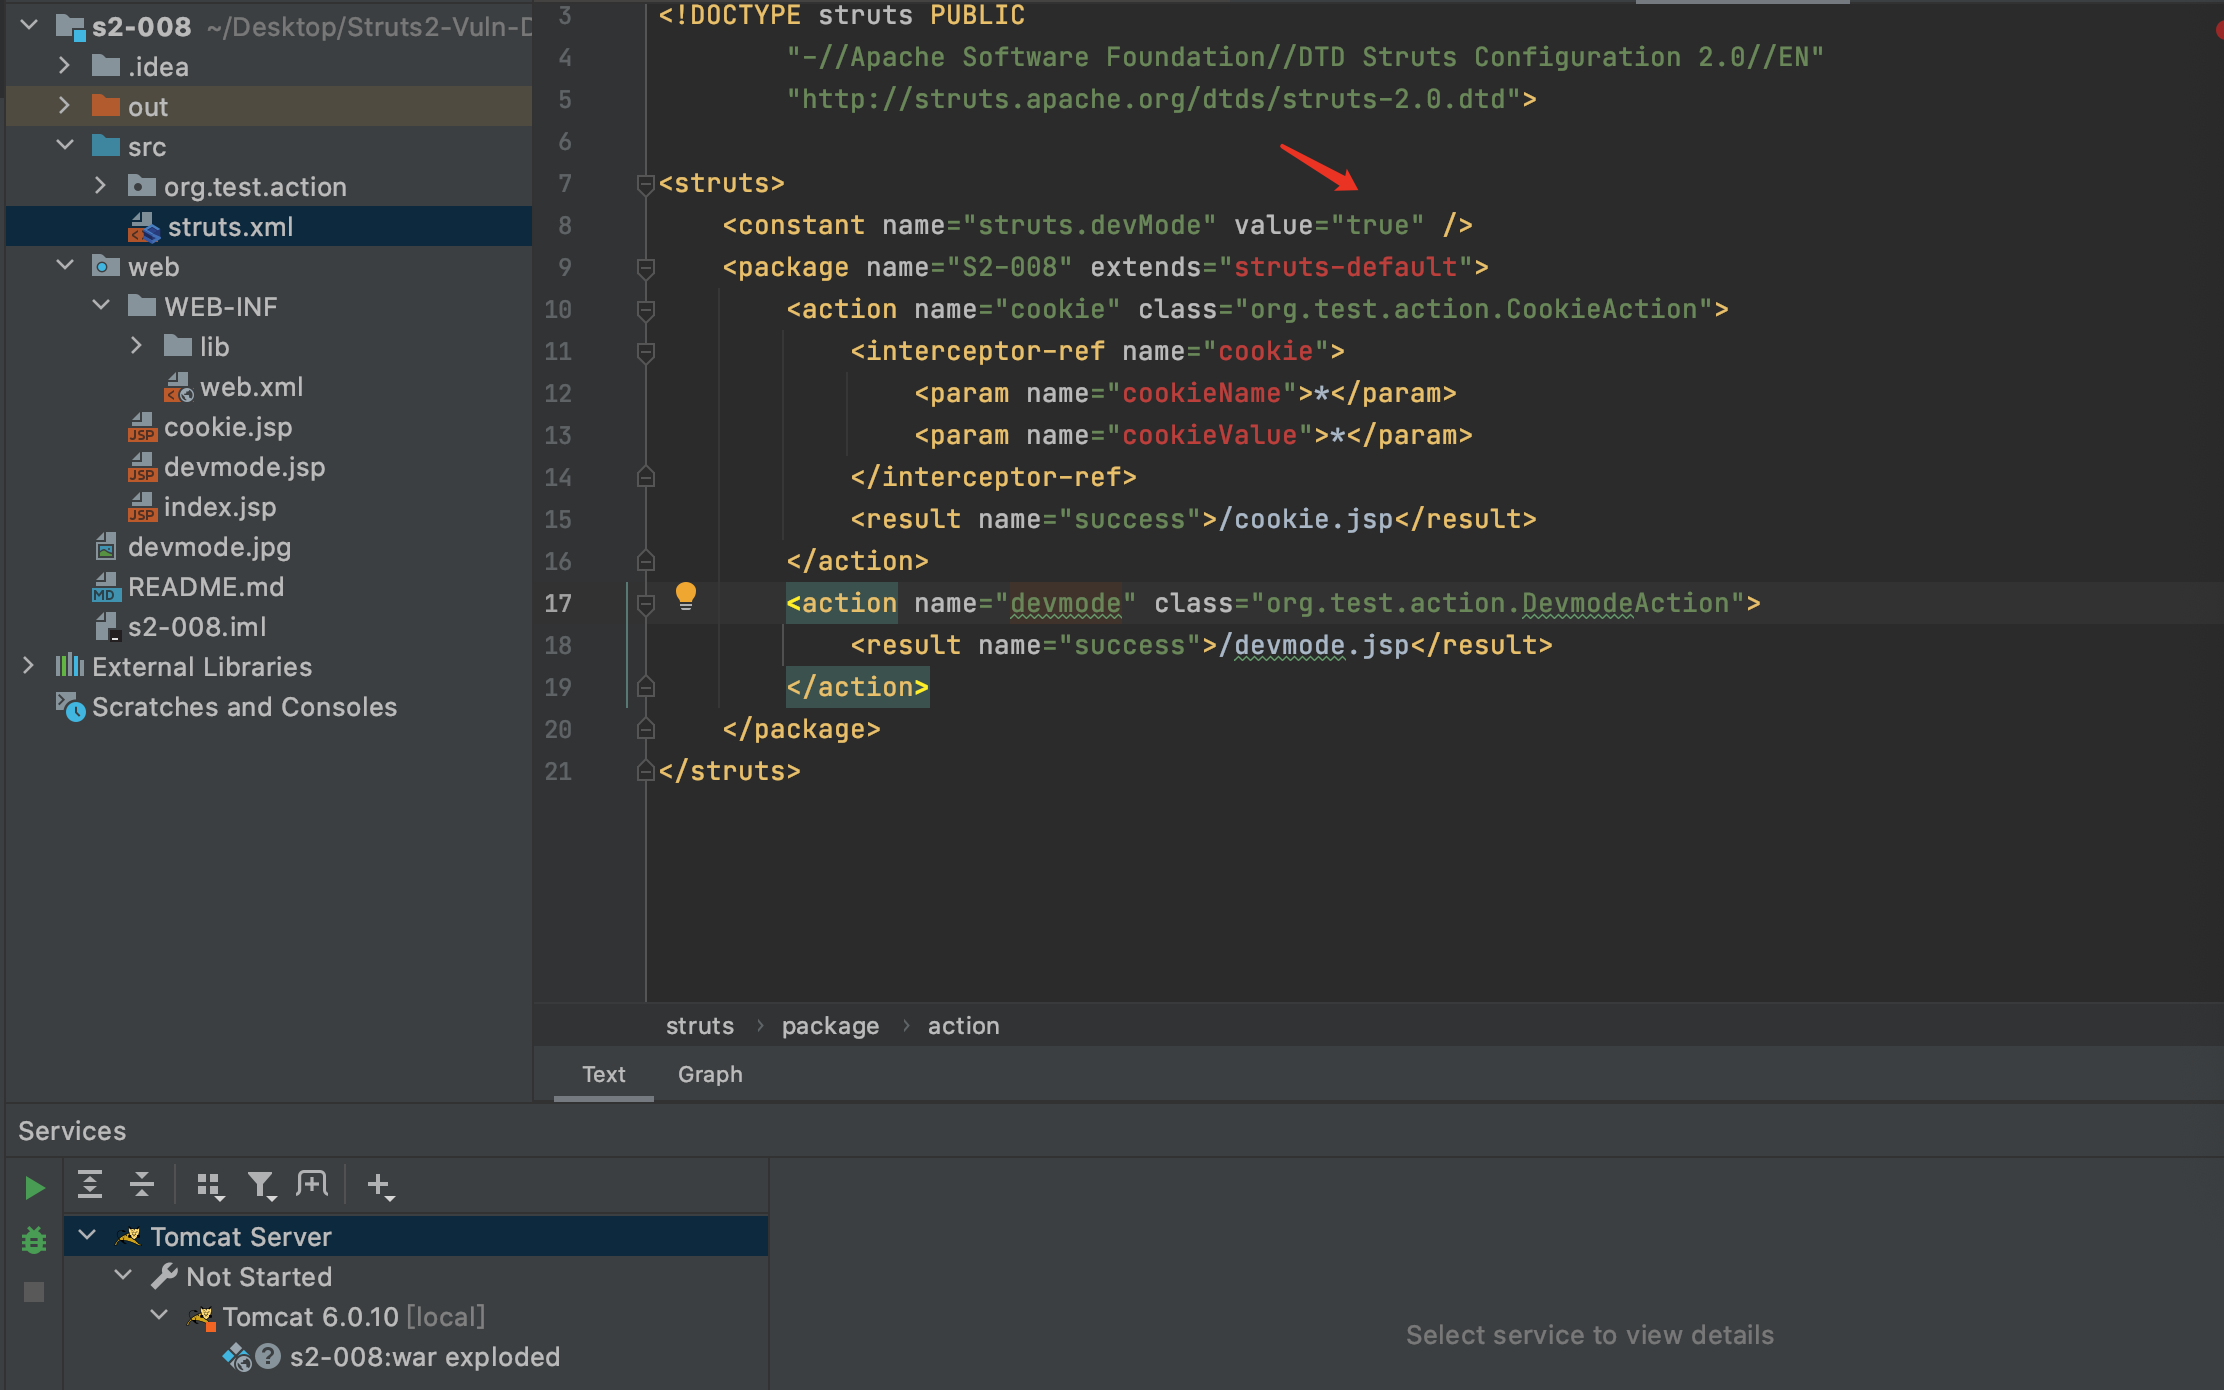Click the group services icon
The width and height of the screenshot is (2224, 1390).
click(x=205, y=1185)
